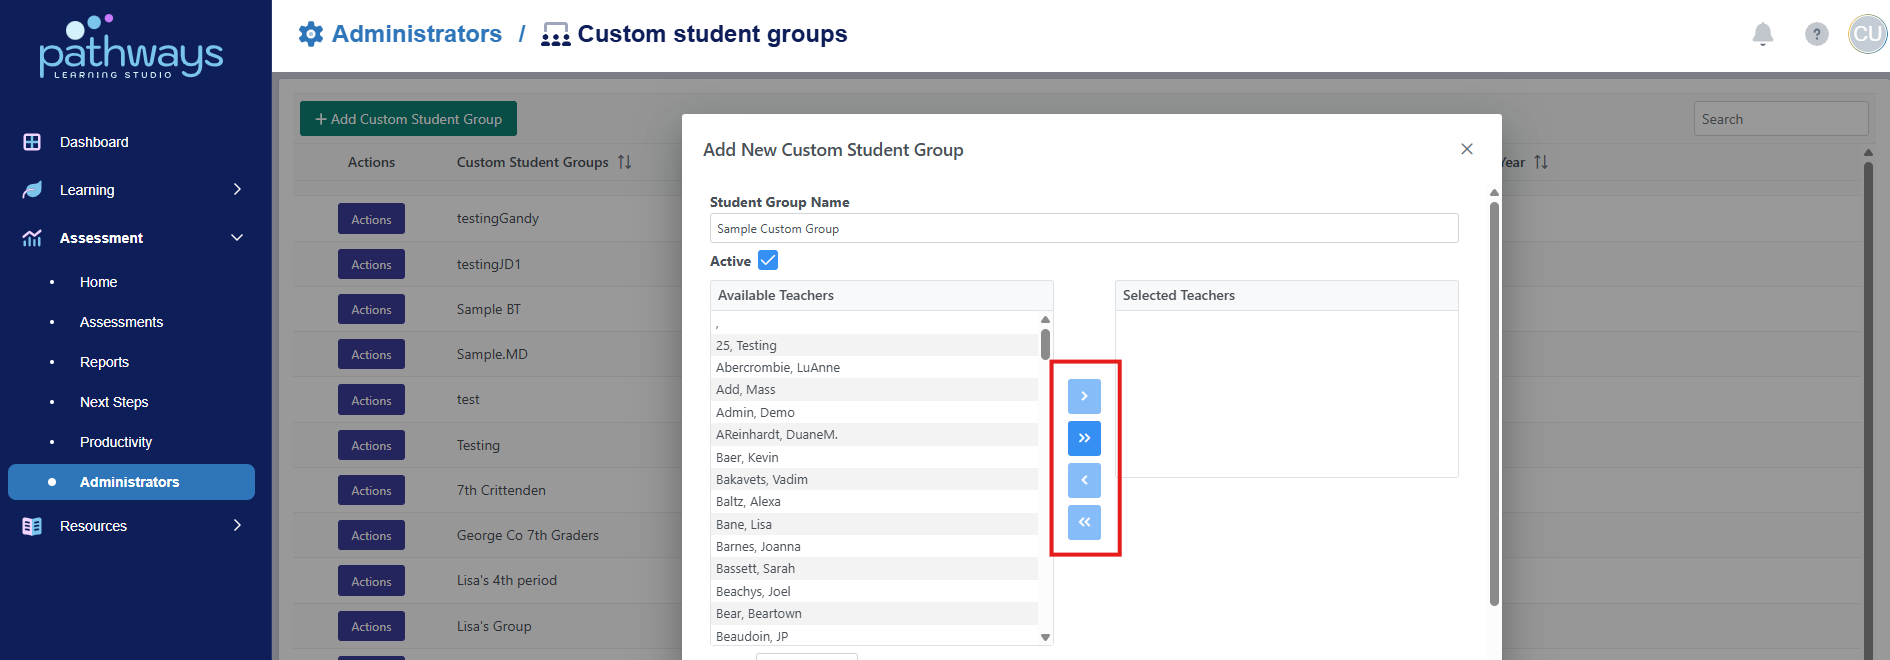Remove selected teacher with single left arrow
Screen dimensions: 1890x660
(1084, 481)
